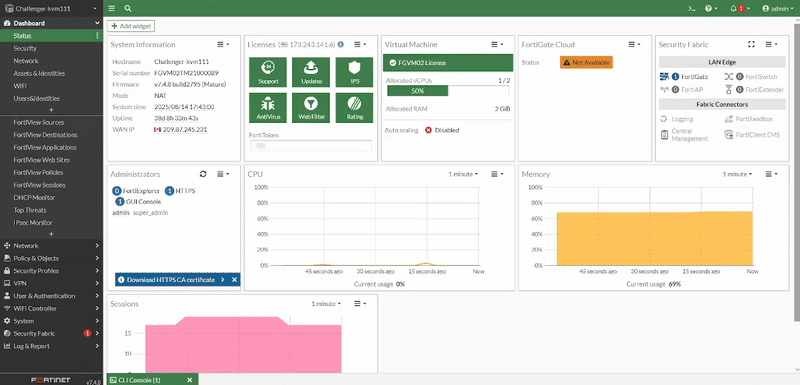Screen dimensions: 800x385
Task: Click Central Management fabric connector
Action: coord(684,135)
